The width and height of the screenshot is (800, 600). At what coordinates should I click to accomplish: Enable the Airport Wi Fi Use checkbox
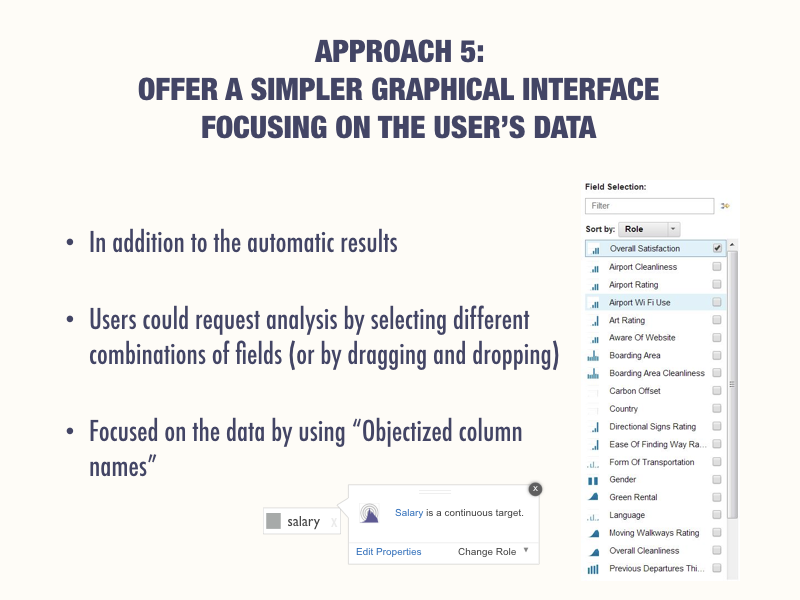coord(717,302)
